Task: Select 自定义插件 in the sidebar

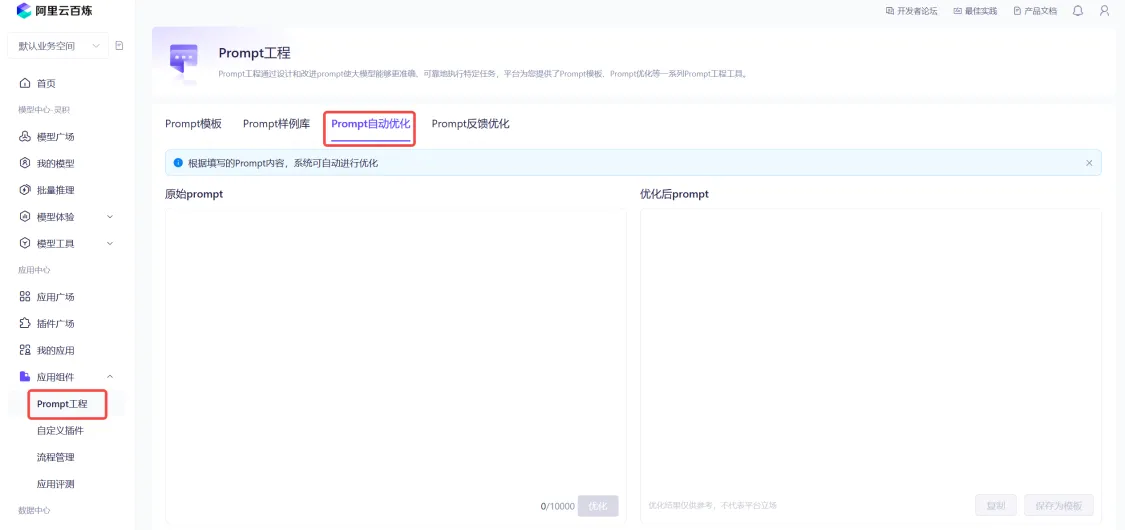Action: tap(60, 430)
